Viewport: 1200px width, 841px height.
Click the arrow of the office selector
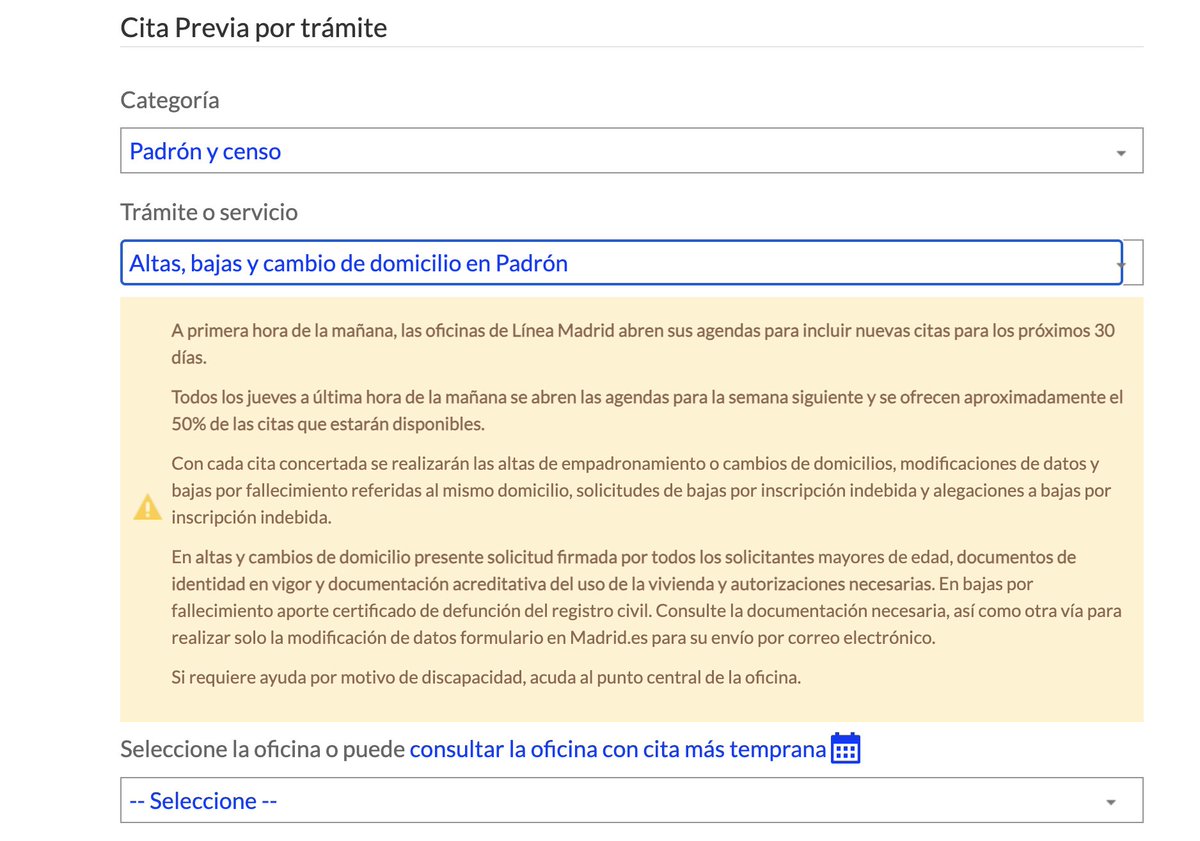coord(1110,802)
